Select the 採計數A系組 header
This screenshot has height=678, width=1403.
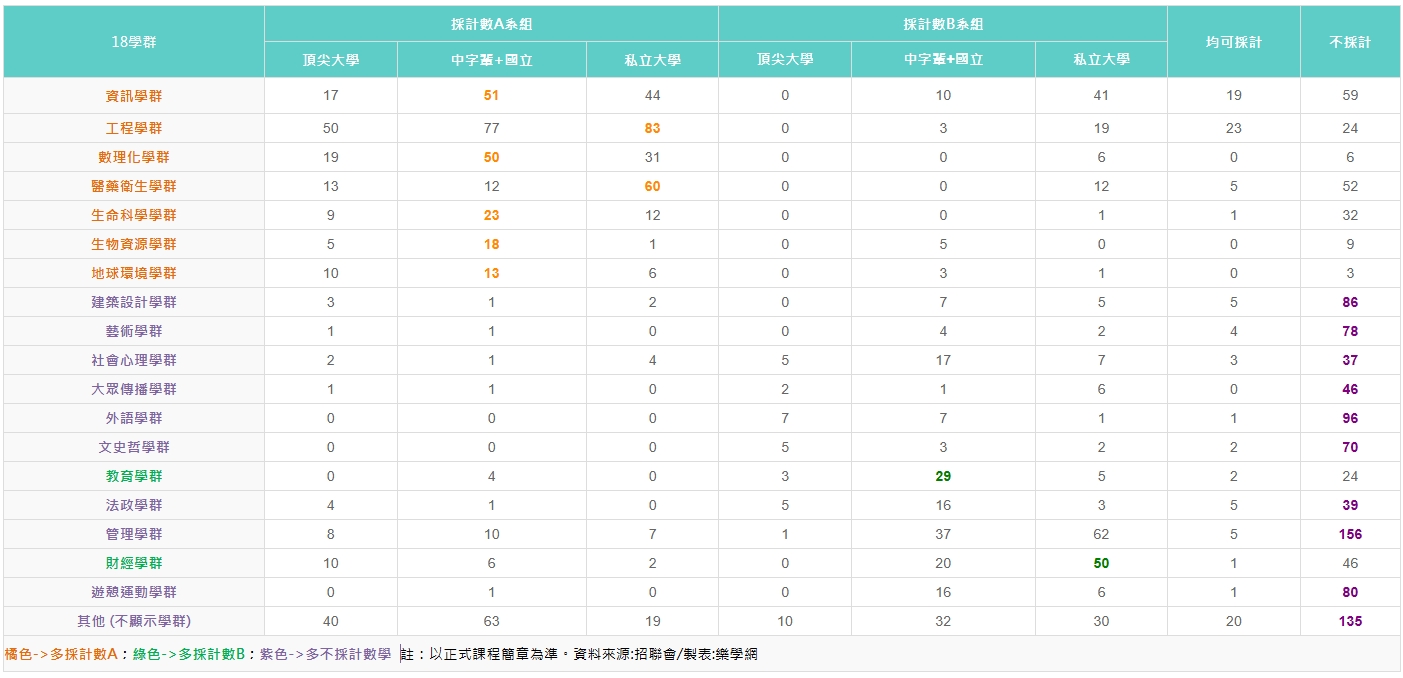pos(491,24)
